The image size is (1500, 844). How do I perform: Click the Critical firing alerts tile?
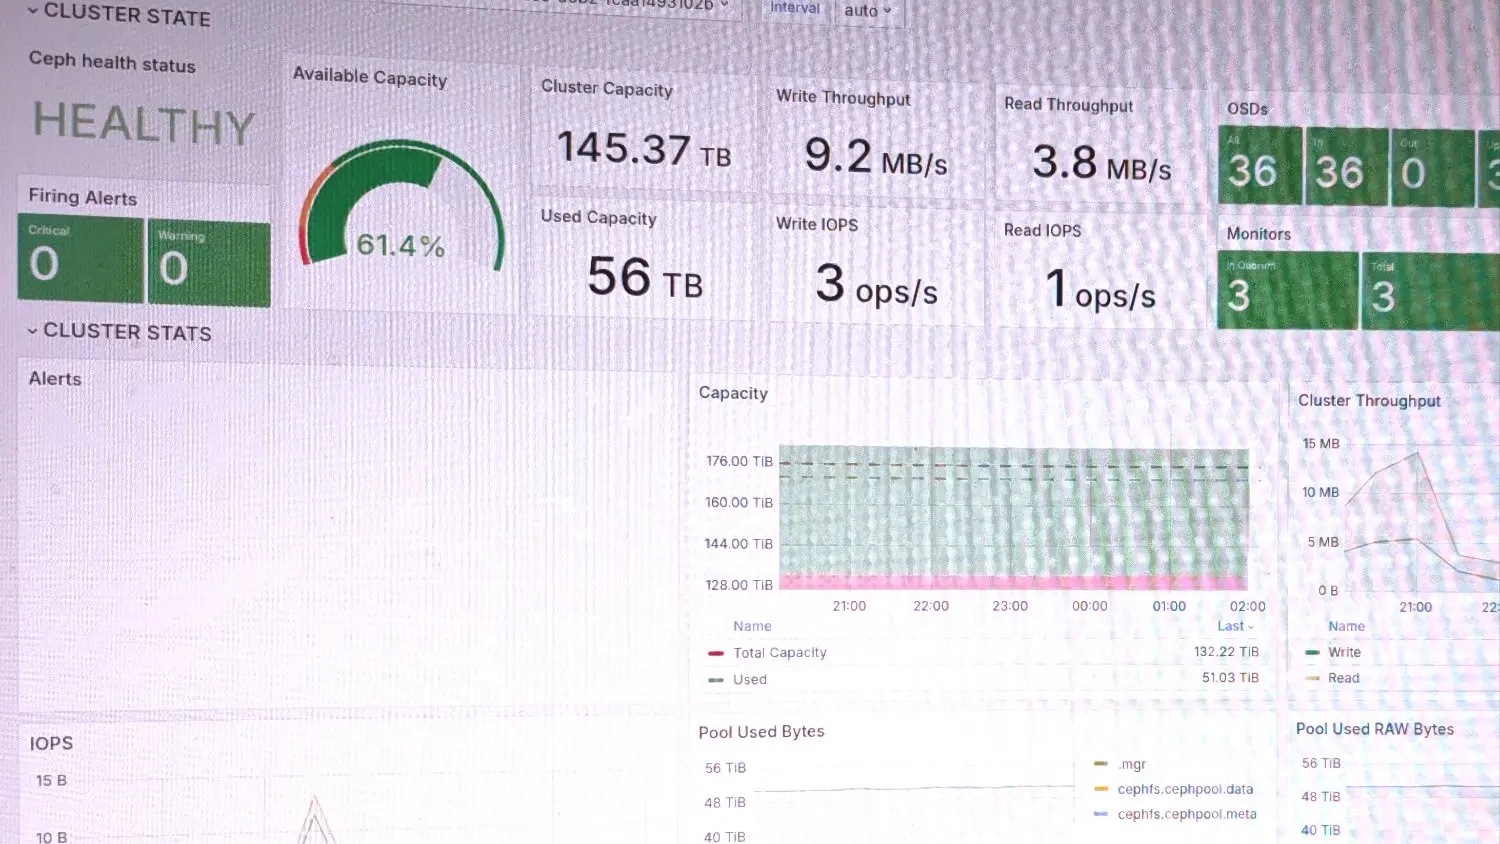pyautogui.click(x=80, y=260)
